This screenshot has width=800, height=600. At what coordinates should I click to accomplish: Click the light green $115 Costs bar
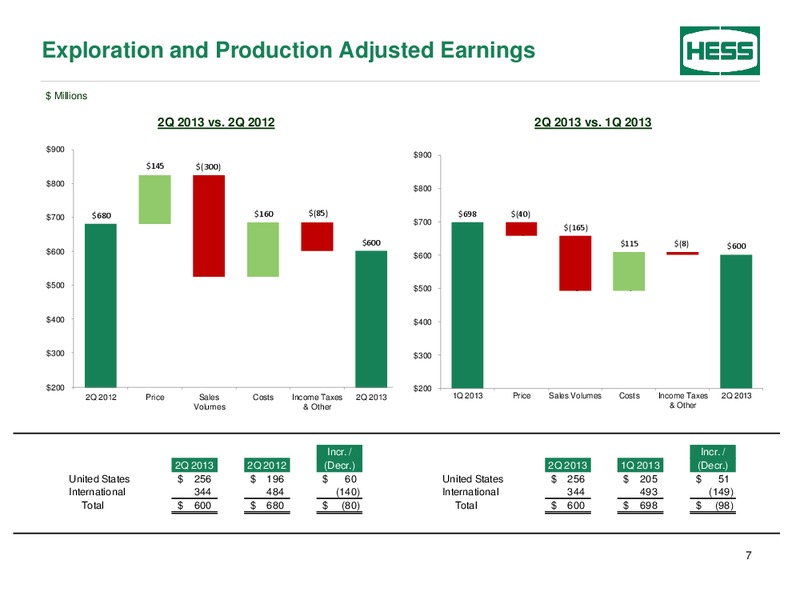[629, 271]
